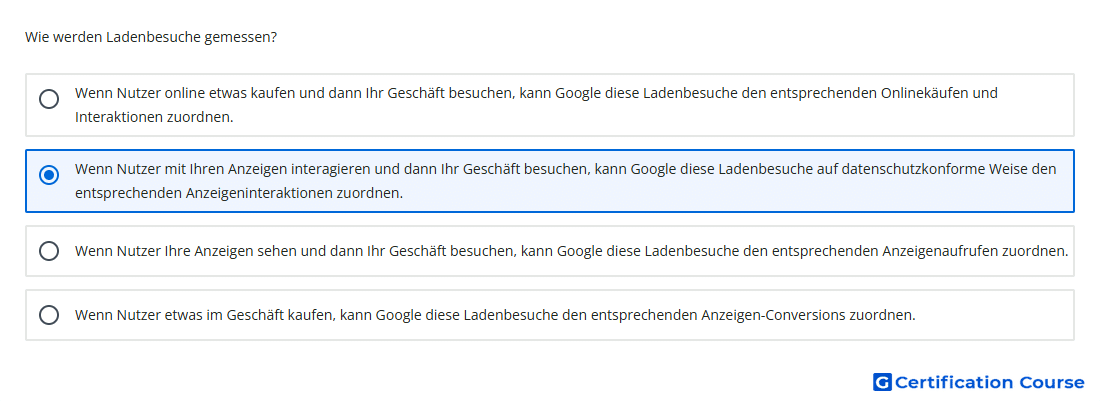This screenshot has height=401, width=1100.
Task: Click line entsprechenden Anzeigeninteraktionen zuordnen in highlighted answer
Action: (x=239, y=193)
